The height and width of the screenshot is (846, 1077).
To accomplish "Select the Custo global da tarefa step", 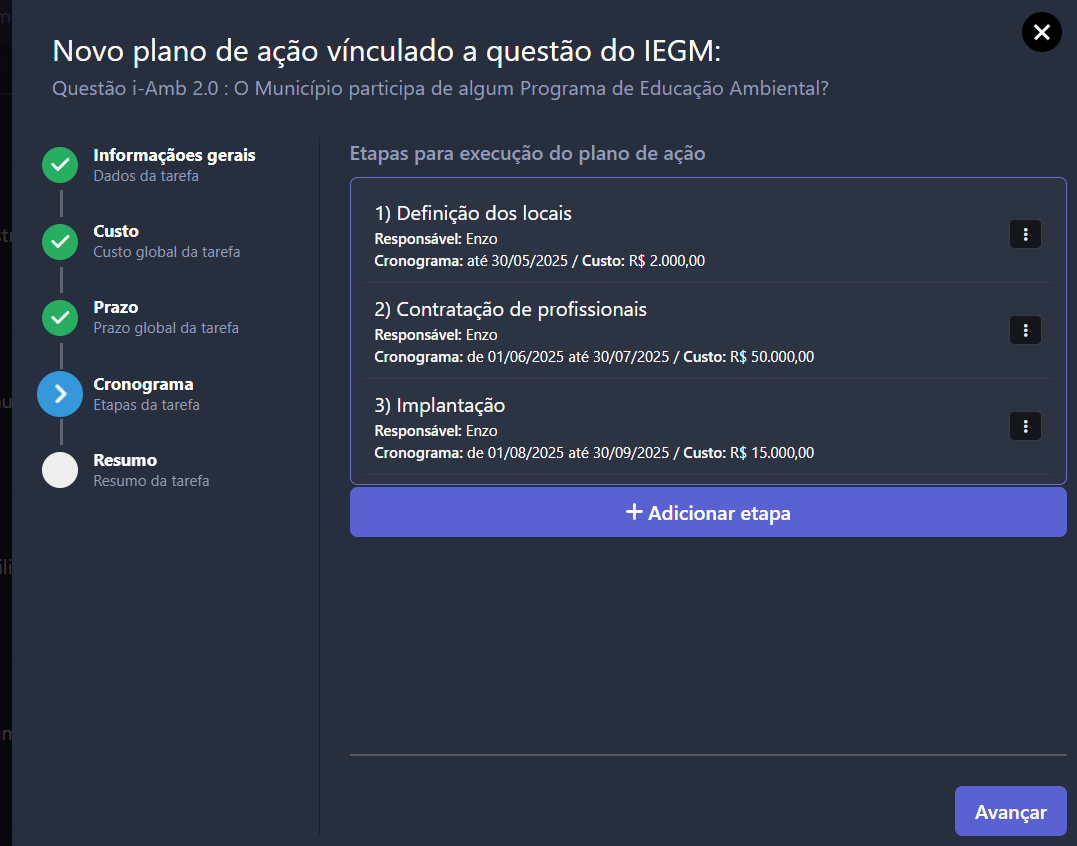I will coord(167,242).
